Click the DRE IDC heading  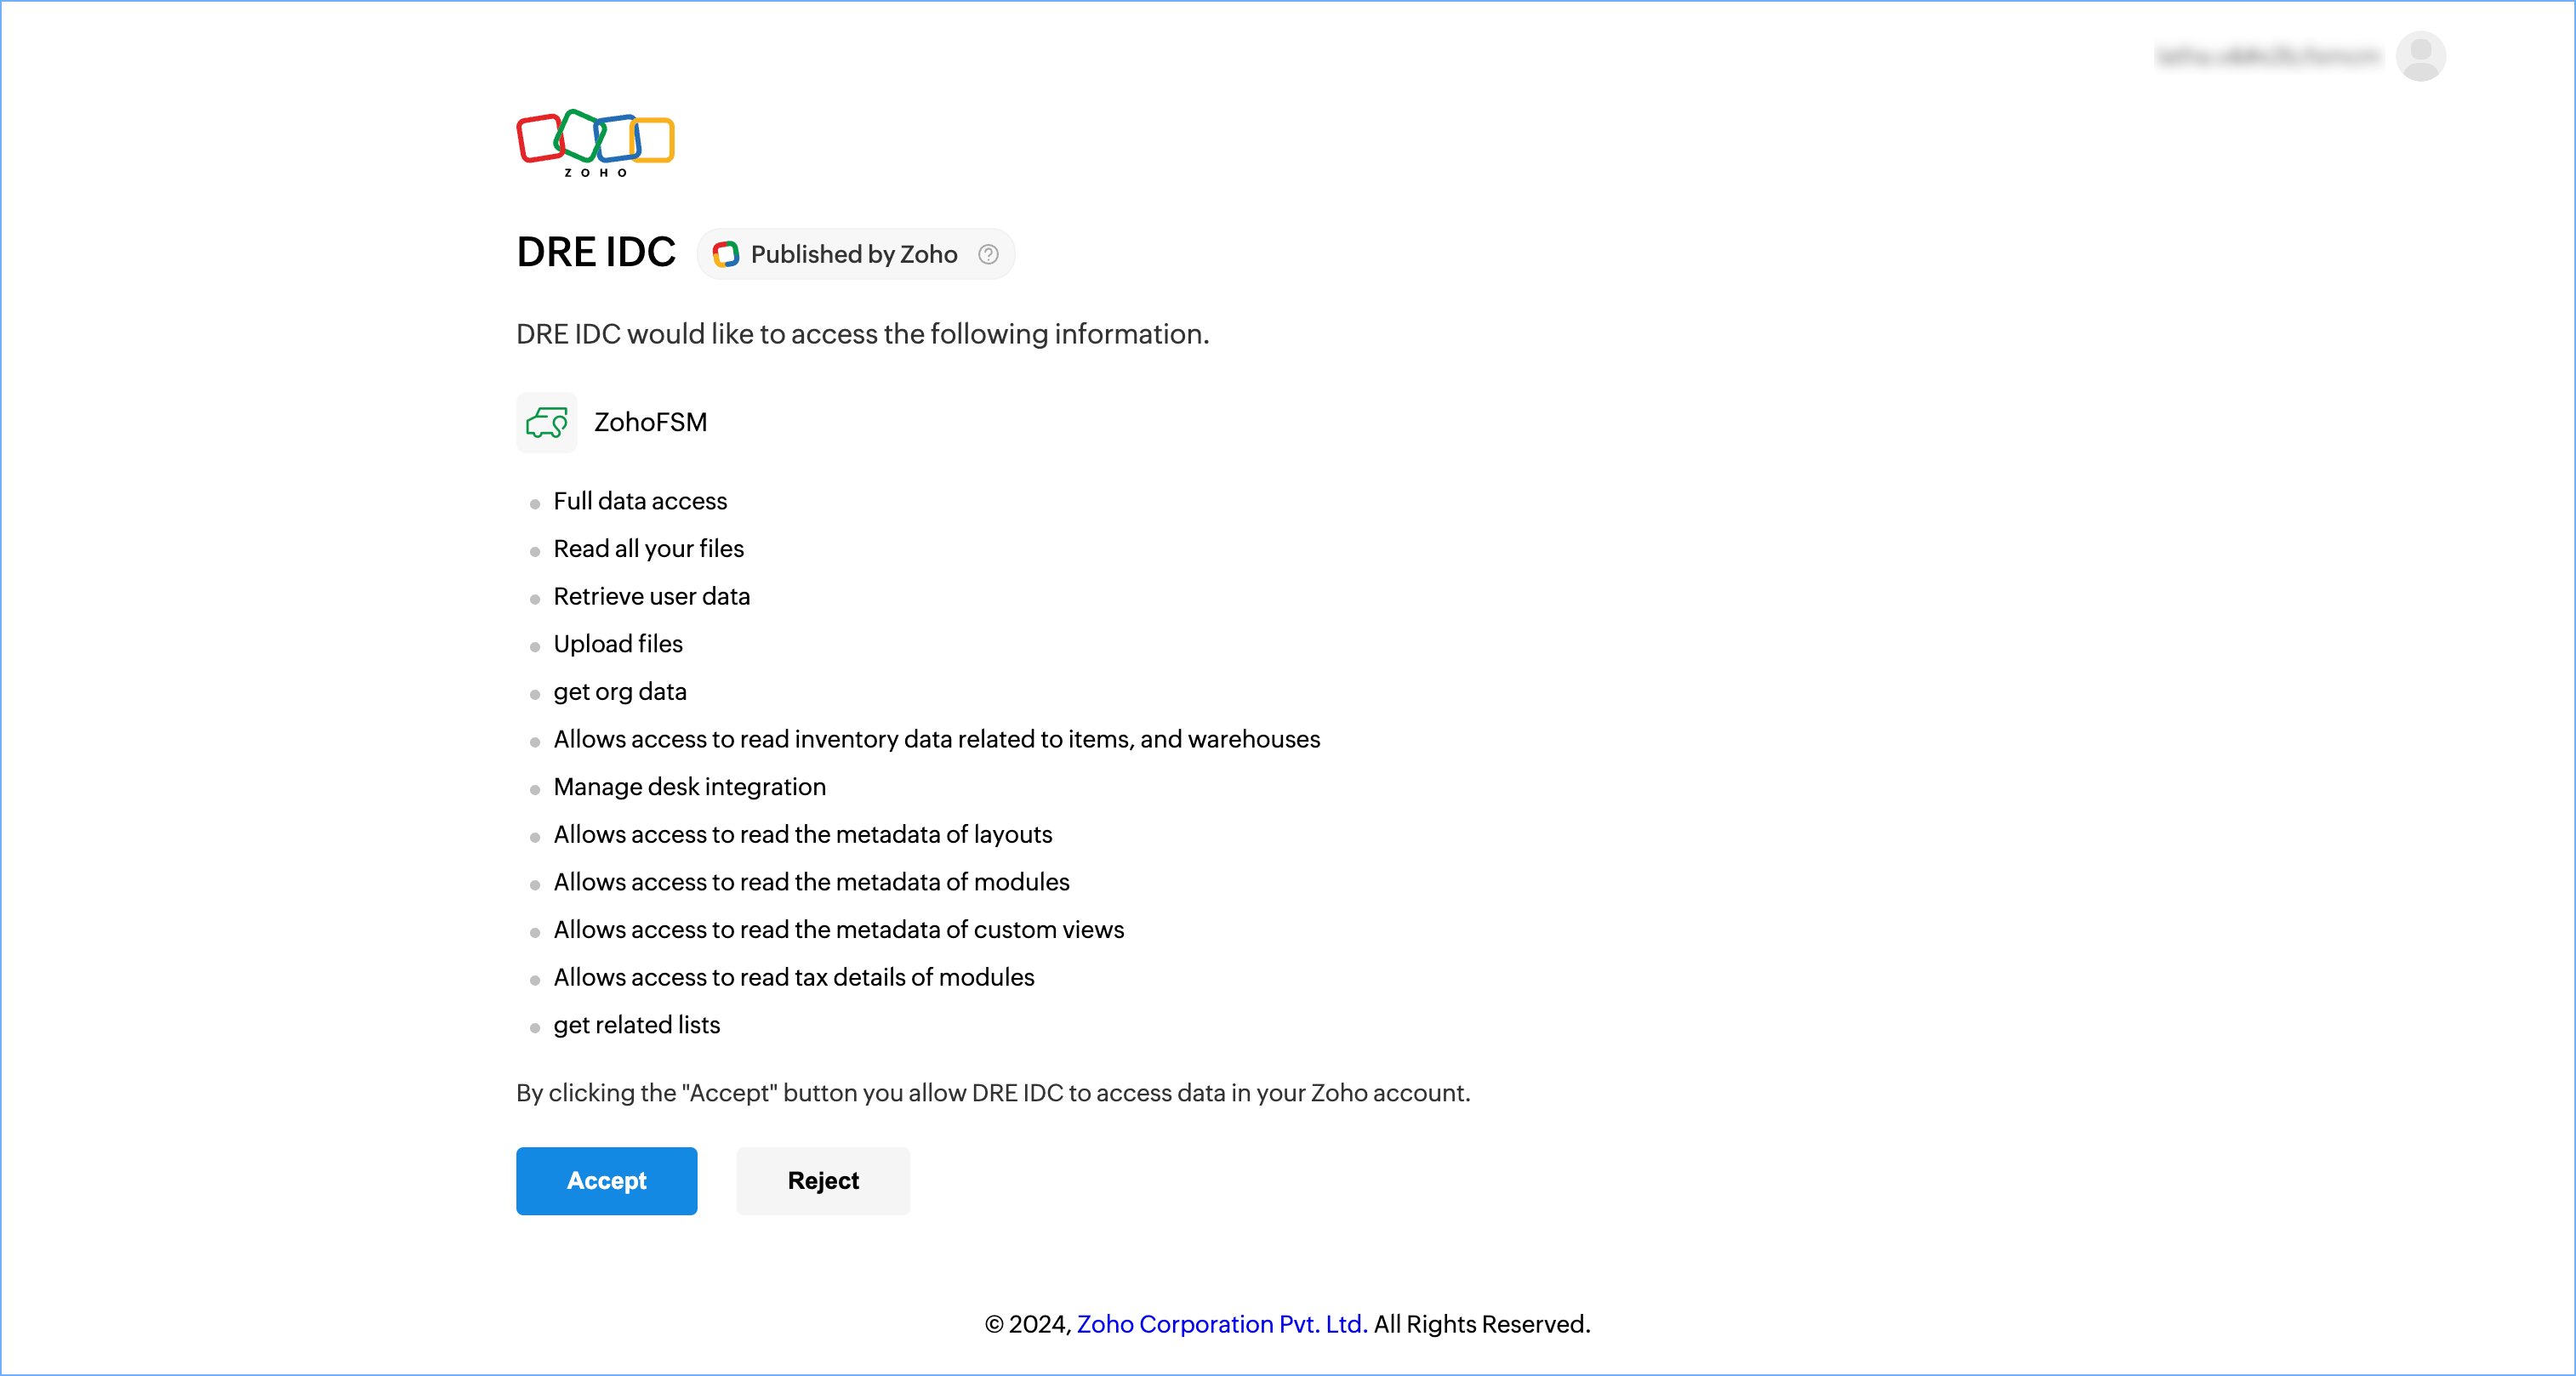pos(596,252)
